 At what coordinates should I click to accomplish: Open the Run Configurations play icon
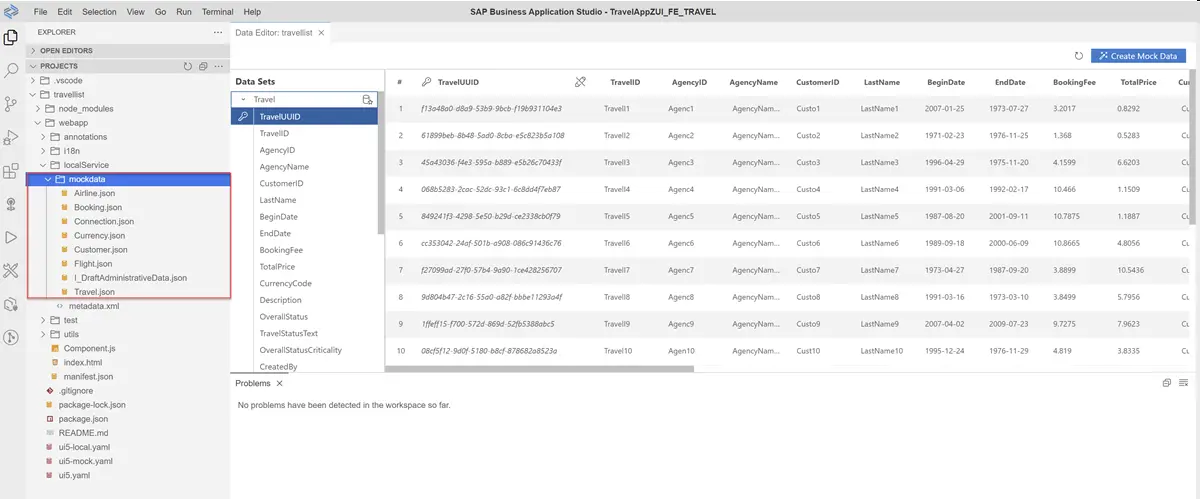[12, 237]
